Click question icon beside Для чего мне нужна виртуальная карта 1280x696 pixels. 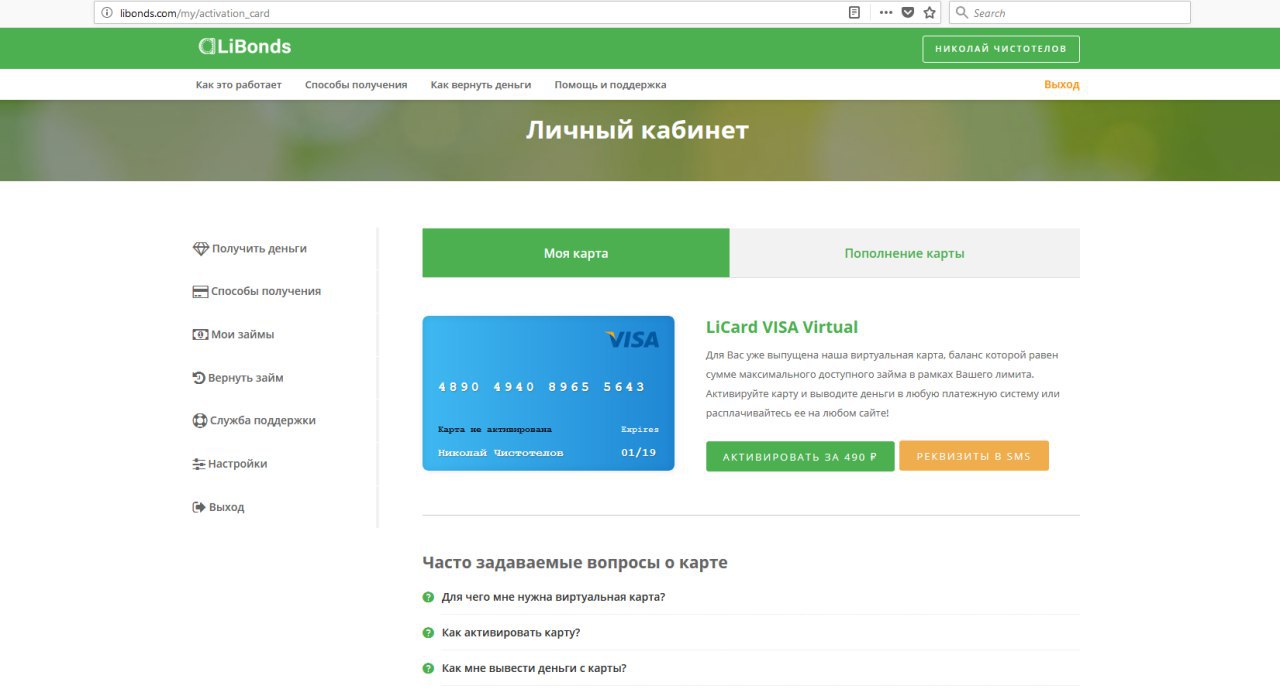point(428,597)
